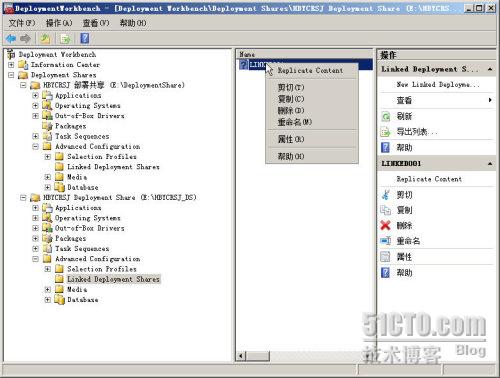Open the 帮助(H) menu in menu bar
This screenshot has height=378, width=500.
point(133,23)
